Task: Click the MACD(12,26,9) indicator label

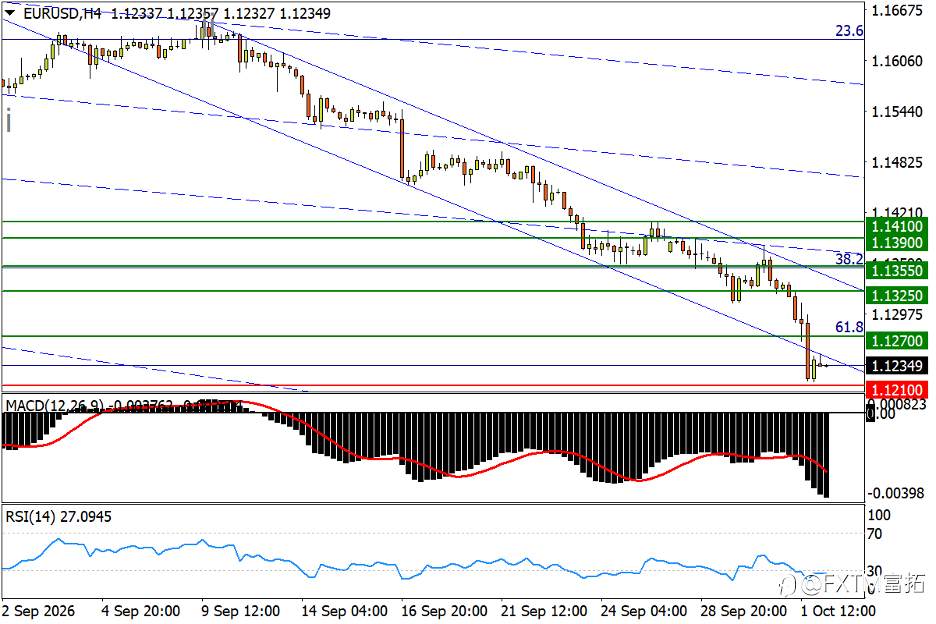Action: click(54, 405)
